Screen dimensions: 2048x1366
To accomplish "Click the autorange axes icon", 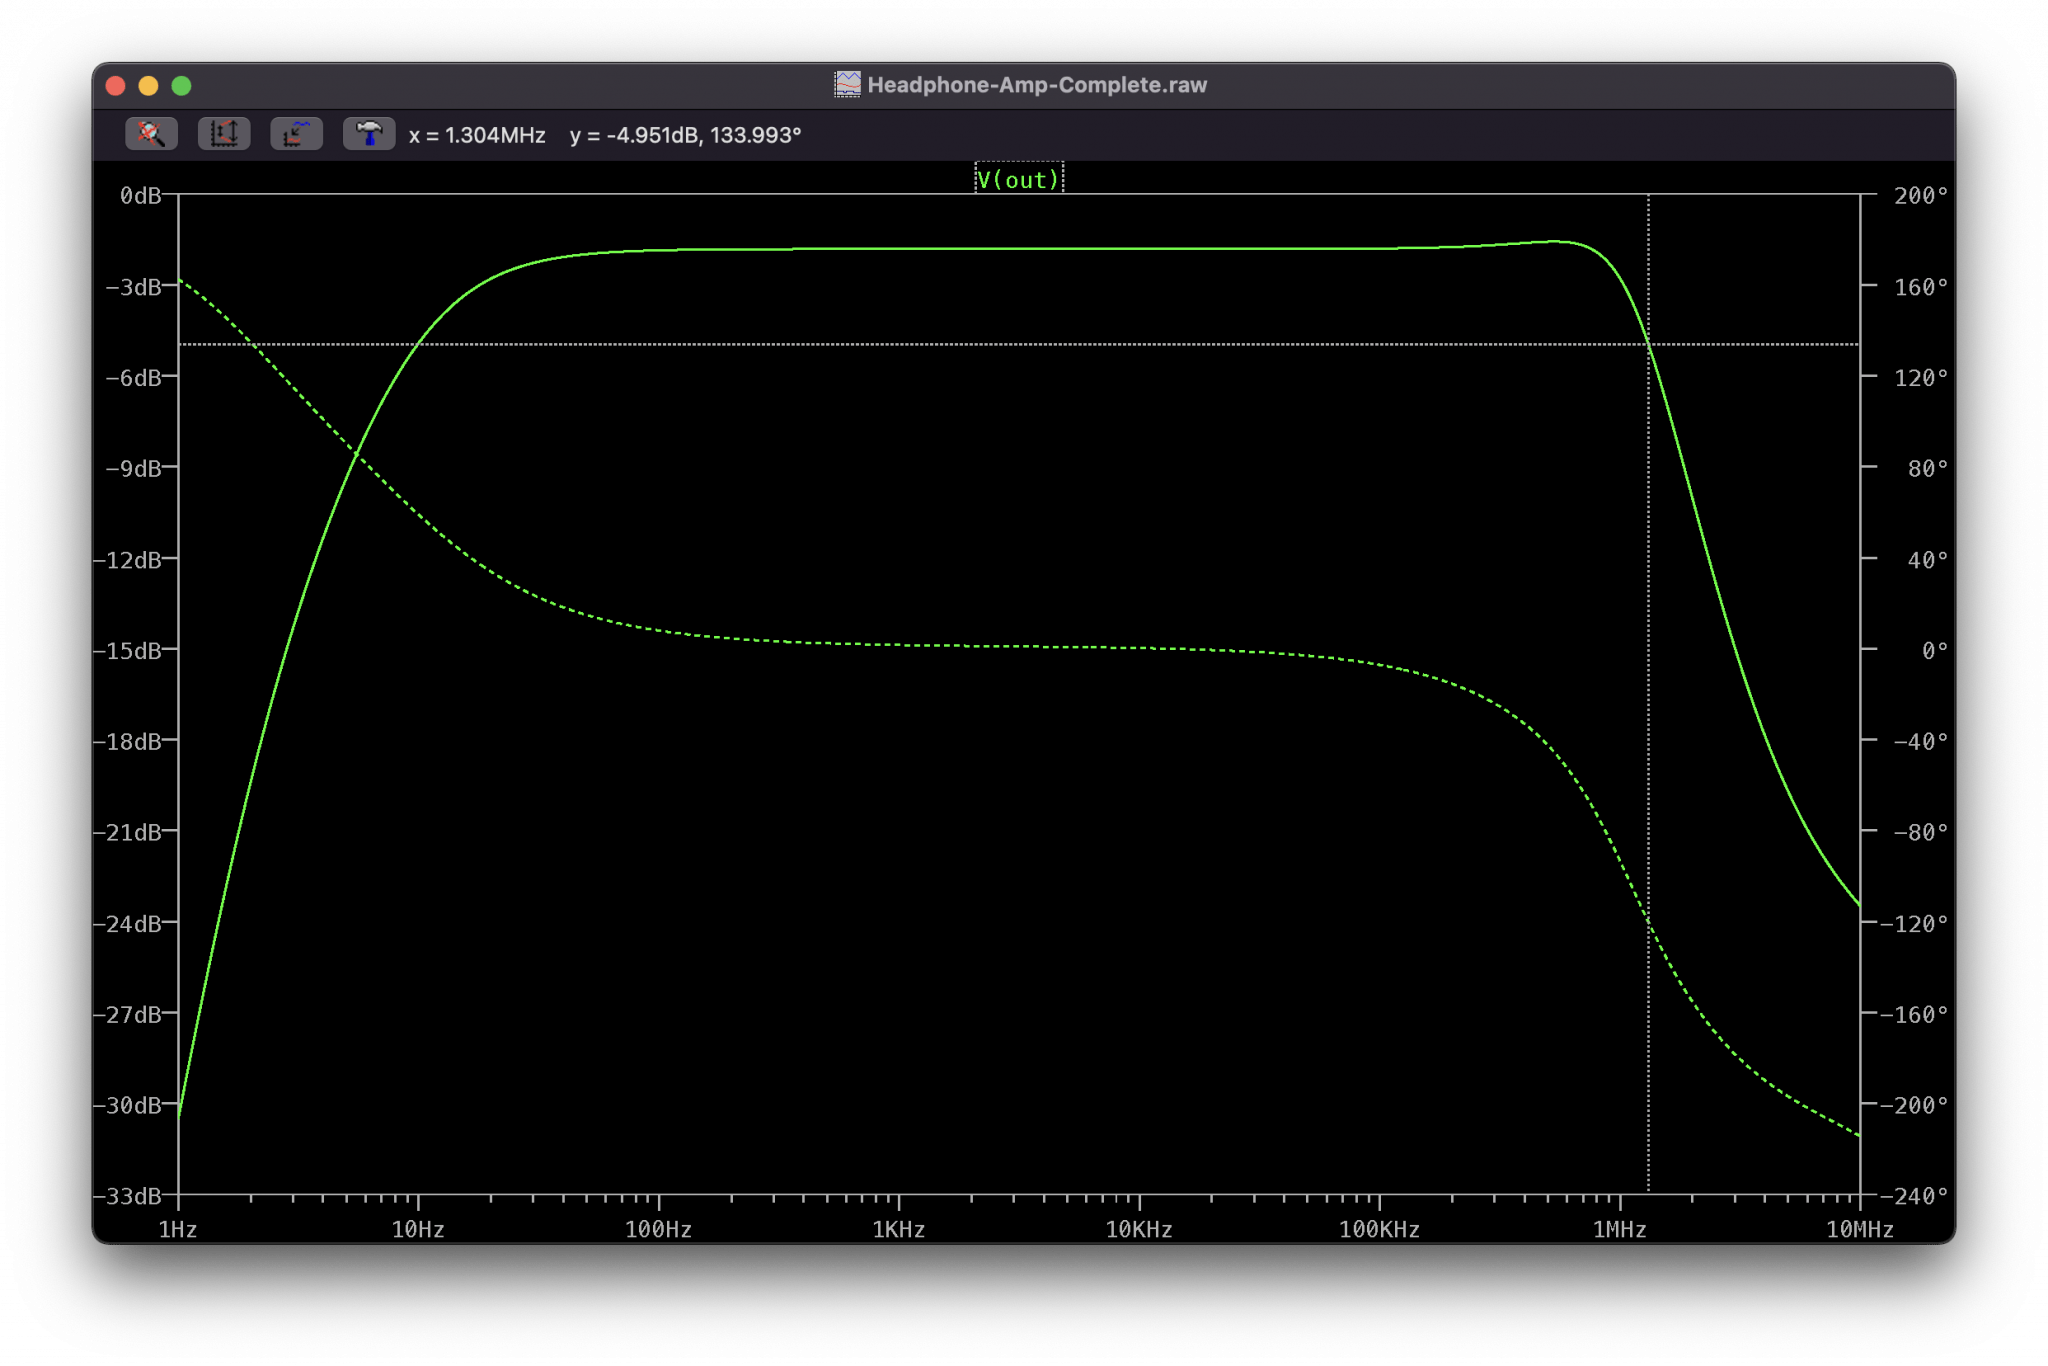I will pos(224,134).
